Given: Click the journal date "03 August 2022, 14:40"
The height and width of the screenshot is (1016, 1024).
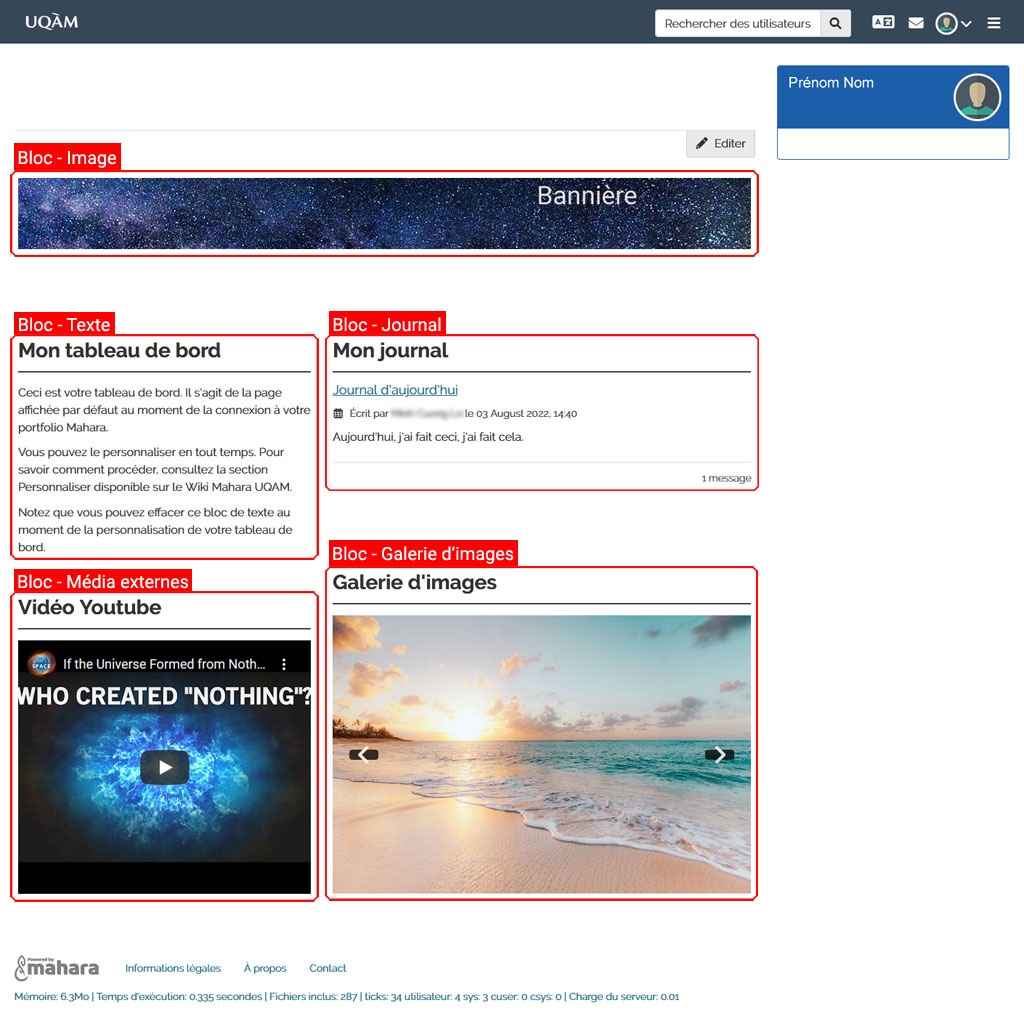Looking at the screenshot, I should point(526,413).
